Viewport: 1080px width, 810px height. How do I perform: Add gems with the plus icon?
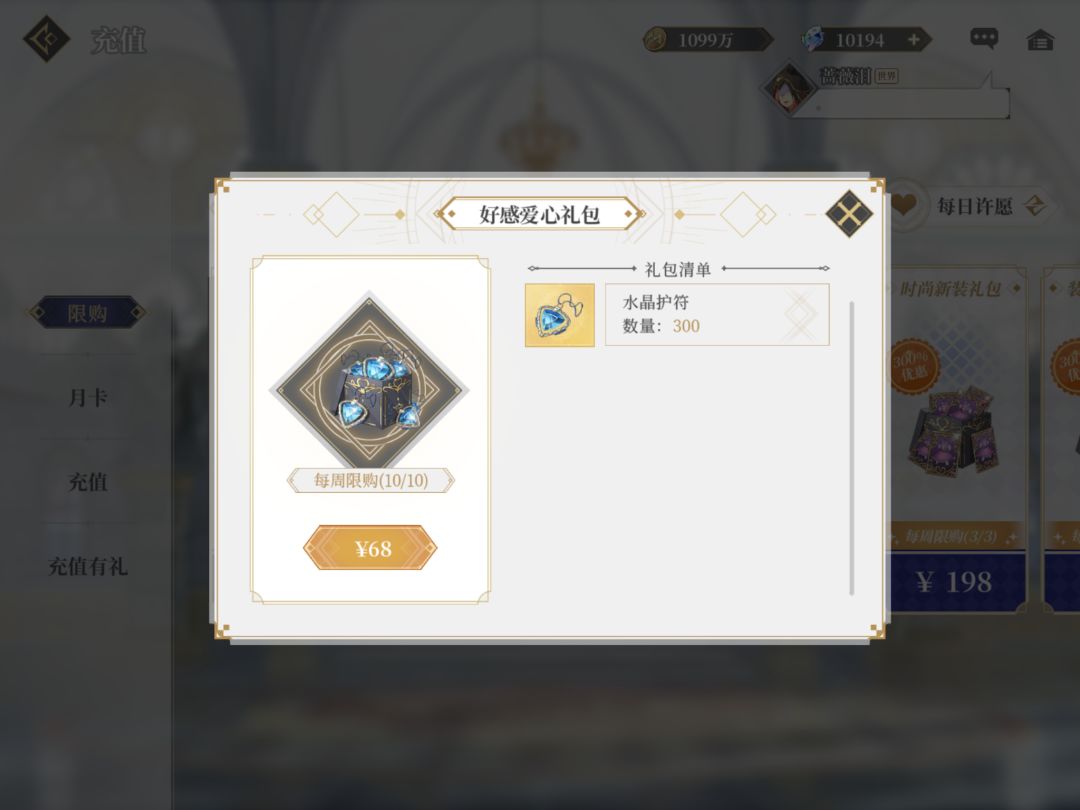[913, 40]
